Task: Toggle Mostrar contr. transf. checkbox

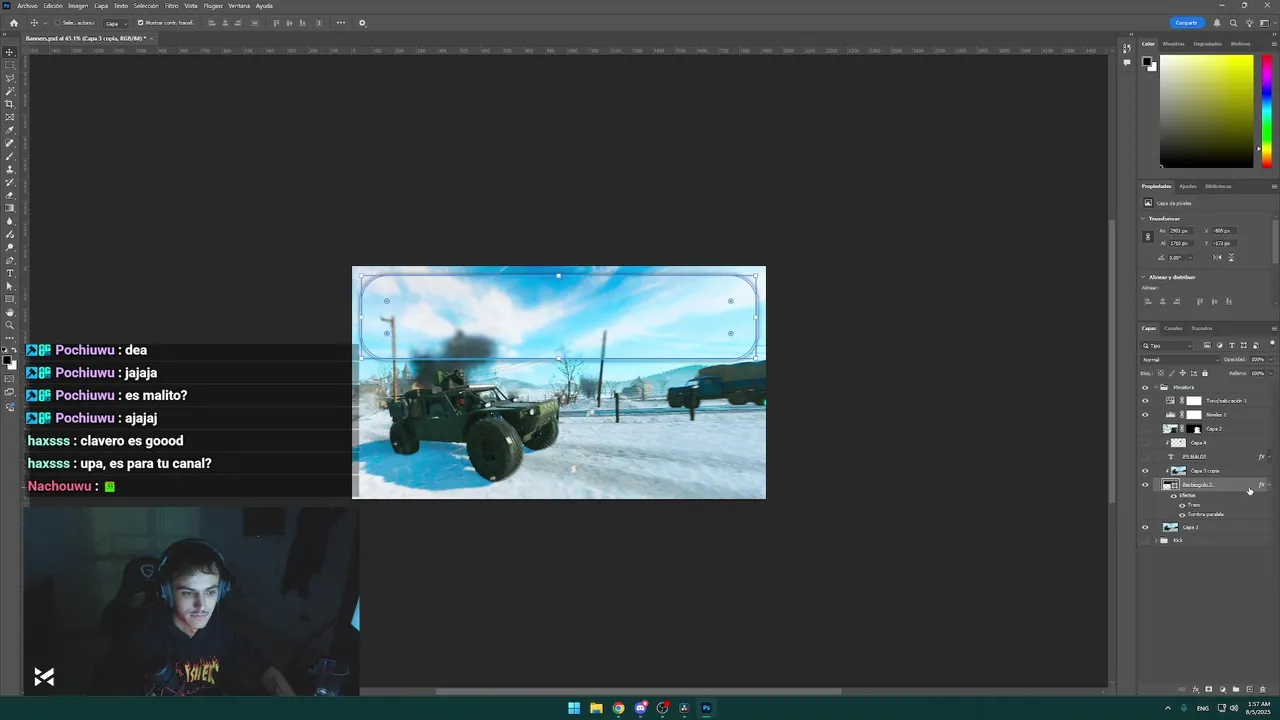Action: click(x=140, y=22)
